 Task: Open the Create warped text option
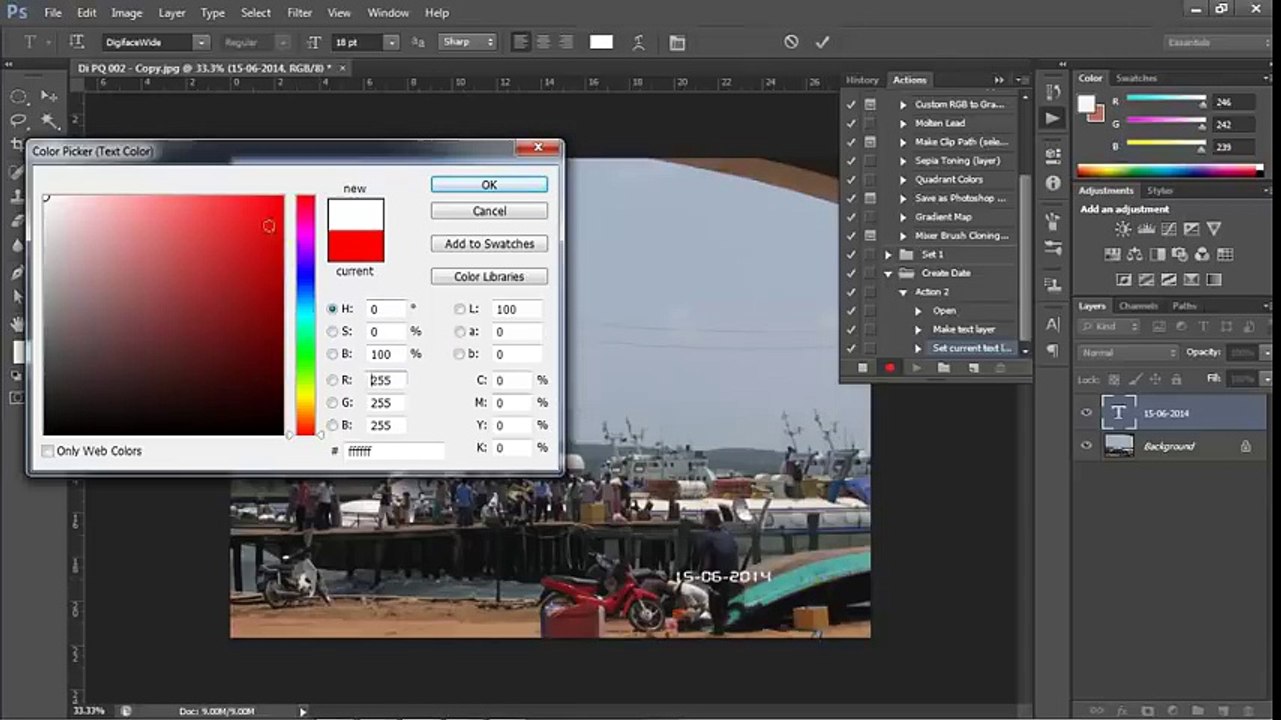(x=639, y=42)
